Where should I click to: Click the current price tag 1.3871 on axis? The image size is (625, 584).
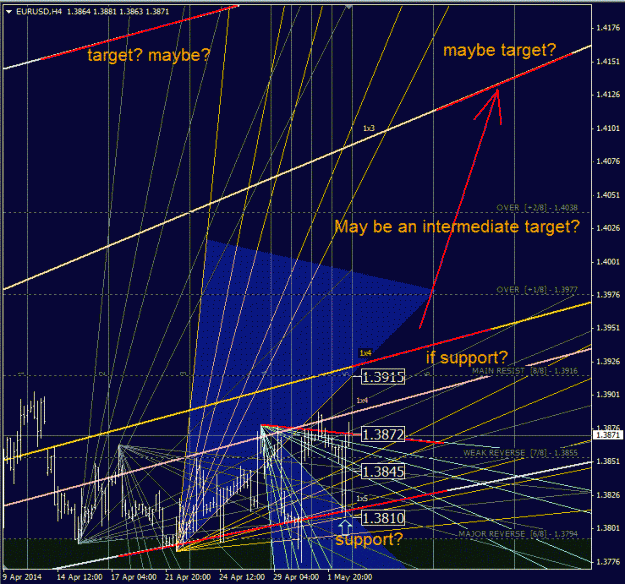point(608,435)
